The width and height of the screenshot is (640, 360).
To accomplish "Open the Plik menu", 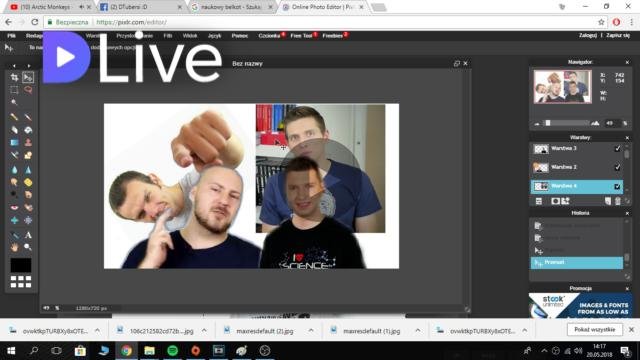I will pos(11,36).
